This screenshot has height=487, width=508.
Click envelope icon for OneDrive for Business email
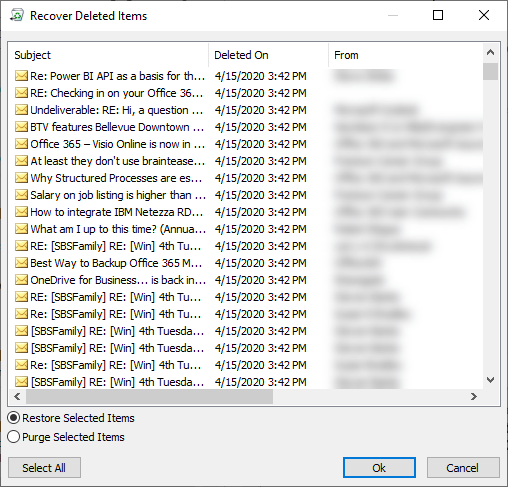[21, 280]
